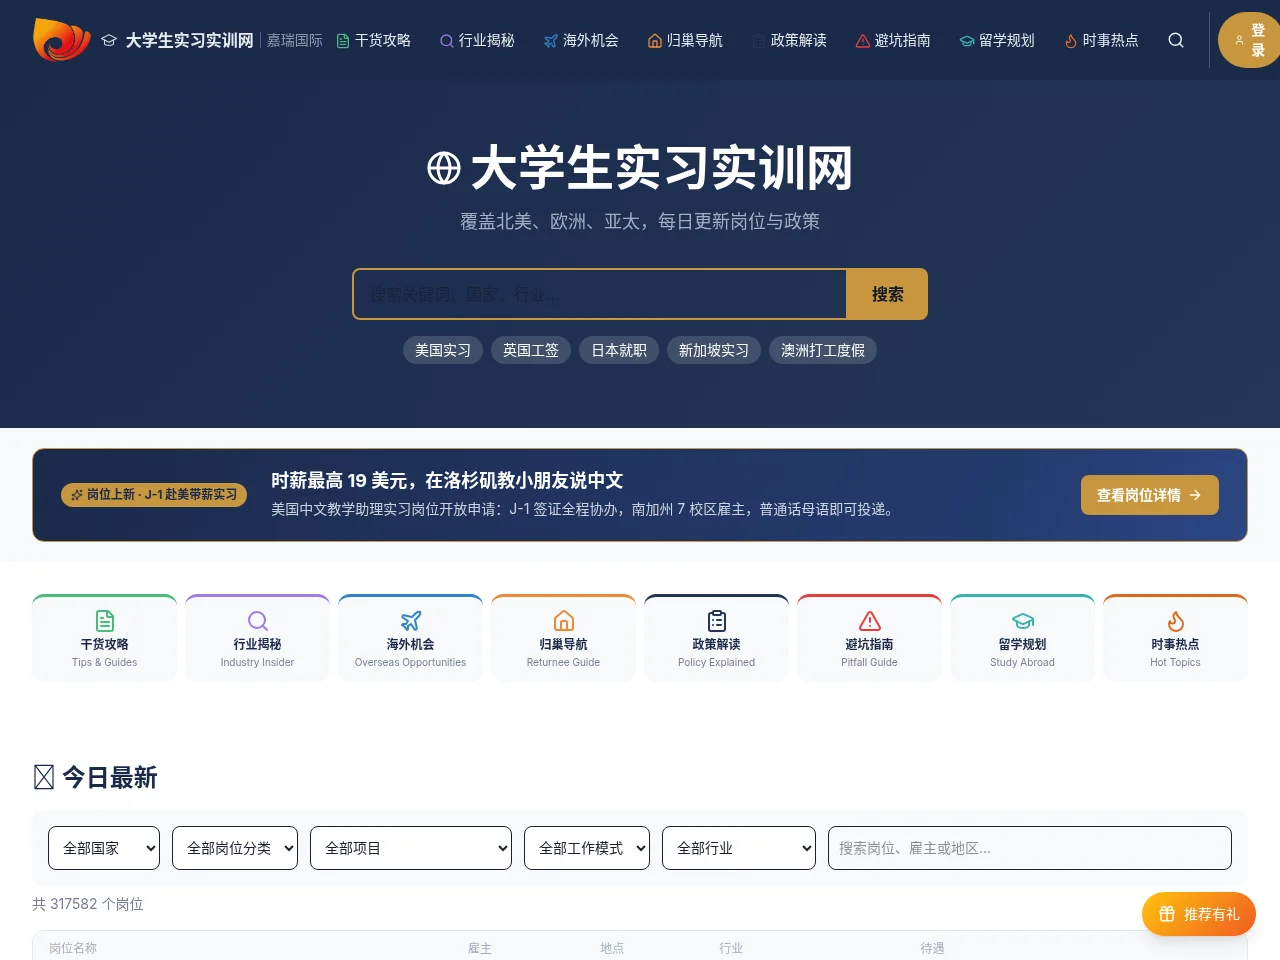Click the gift 推荐有礼 floating button
Viewport: 1280px width, 960px height.
click(x=1199, y=914)
